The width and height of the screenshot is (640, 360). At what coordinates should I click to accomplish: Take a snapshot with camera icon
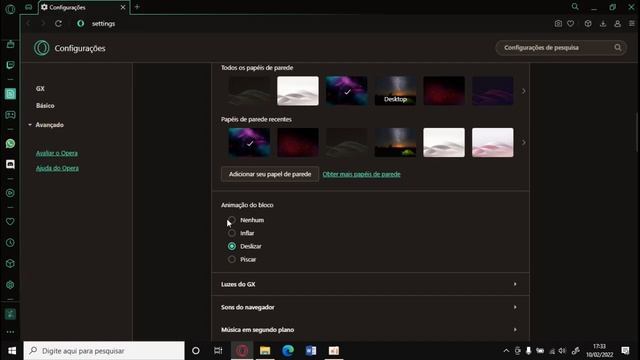click(x=558, y=24)
